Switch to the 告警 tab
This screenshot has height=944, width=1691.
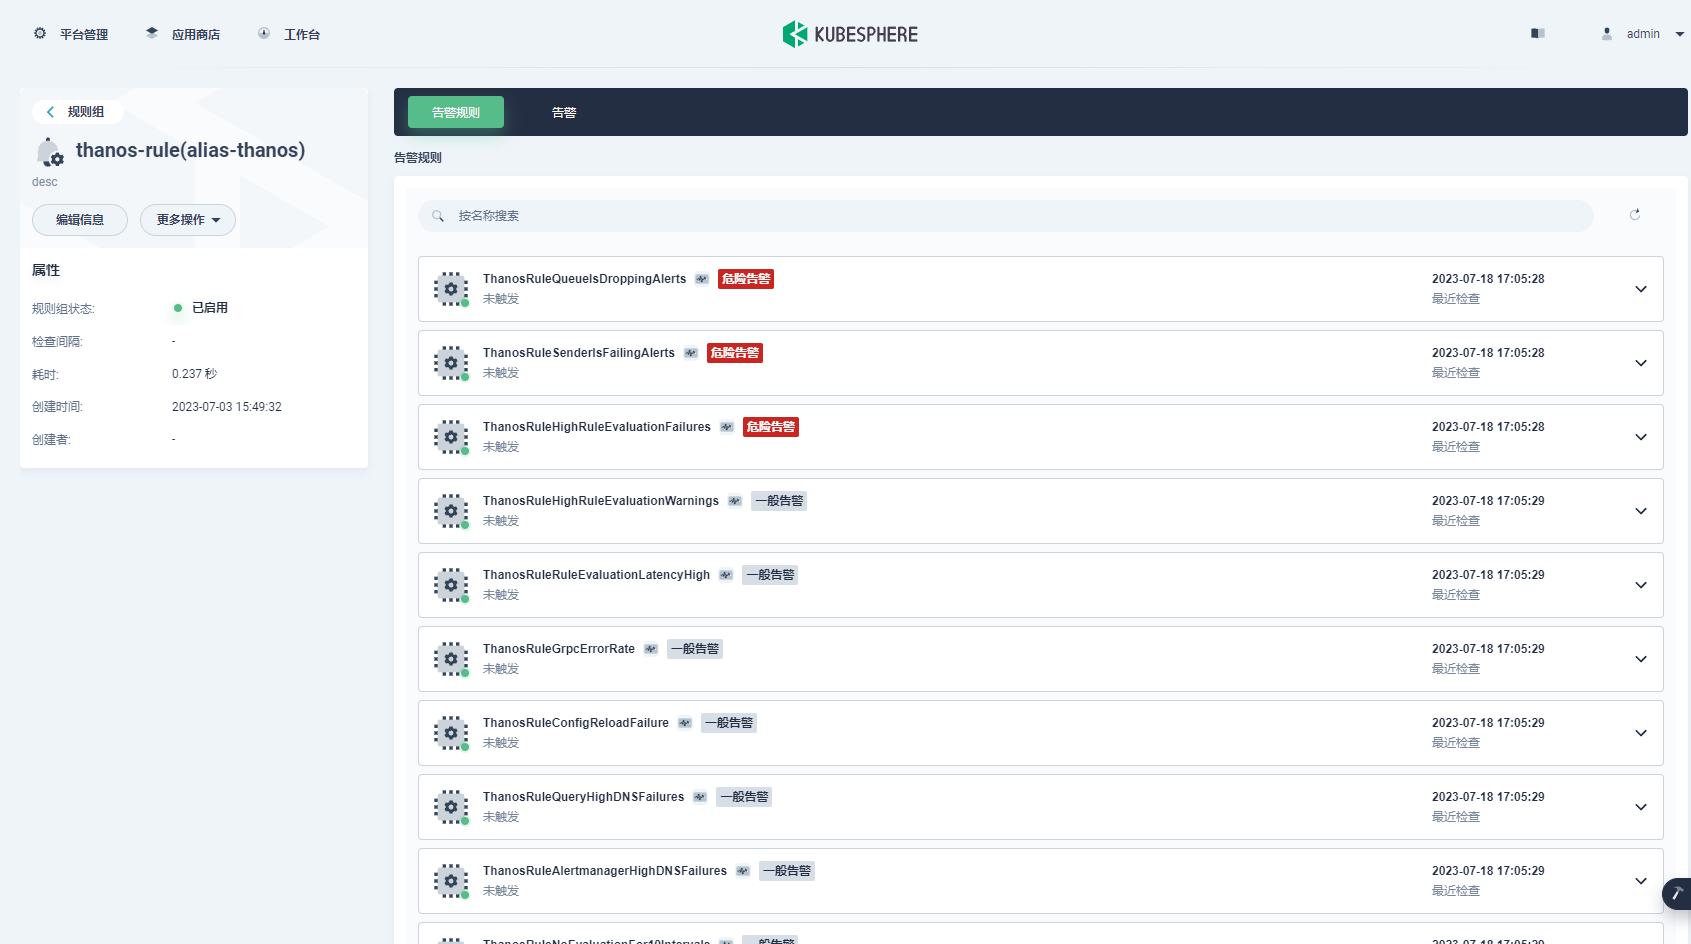tap(564, 112)
